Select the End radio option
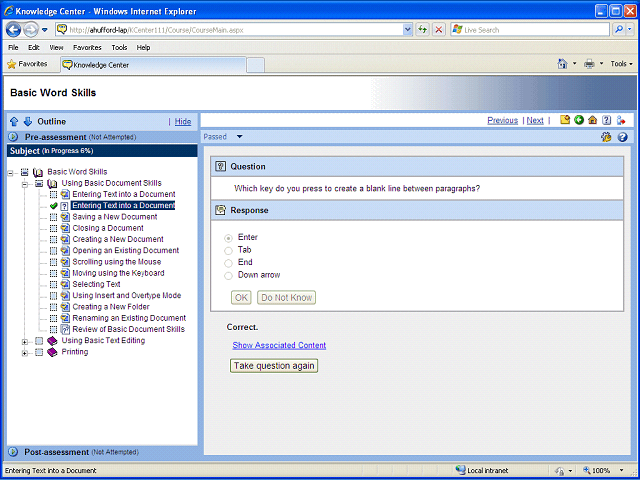The height and width of the screenshot is (480, 640). tap(229, 263)
